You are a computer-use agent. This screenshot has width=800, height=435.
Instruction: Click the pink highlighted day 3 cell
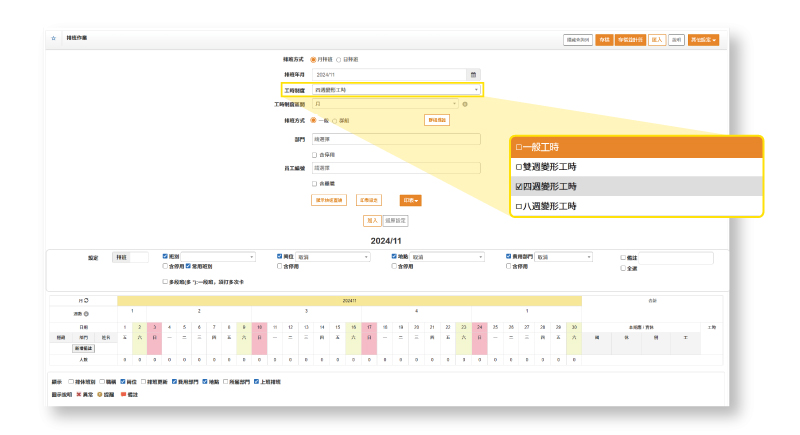(154, 327)
